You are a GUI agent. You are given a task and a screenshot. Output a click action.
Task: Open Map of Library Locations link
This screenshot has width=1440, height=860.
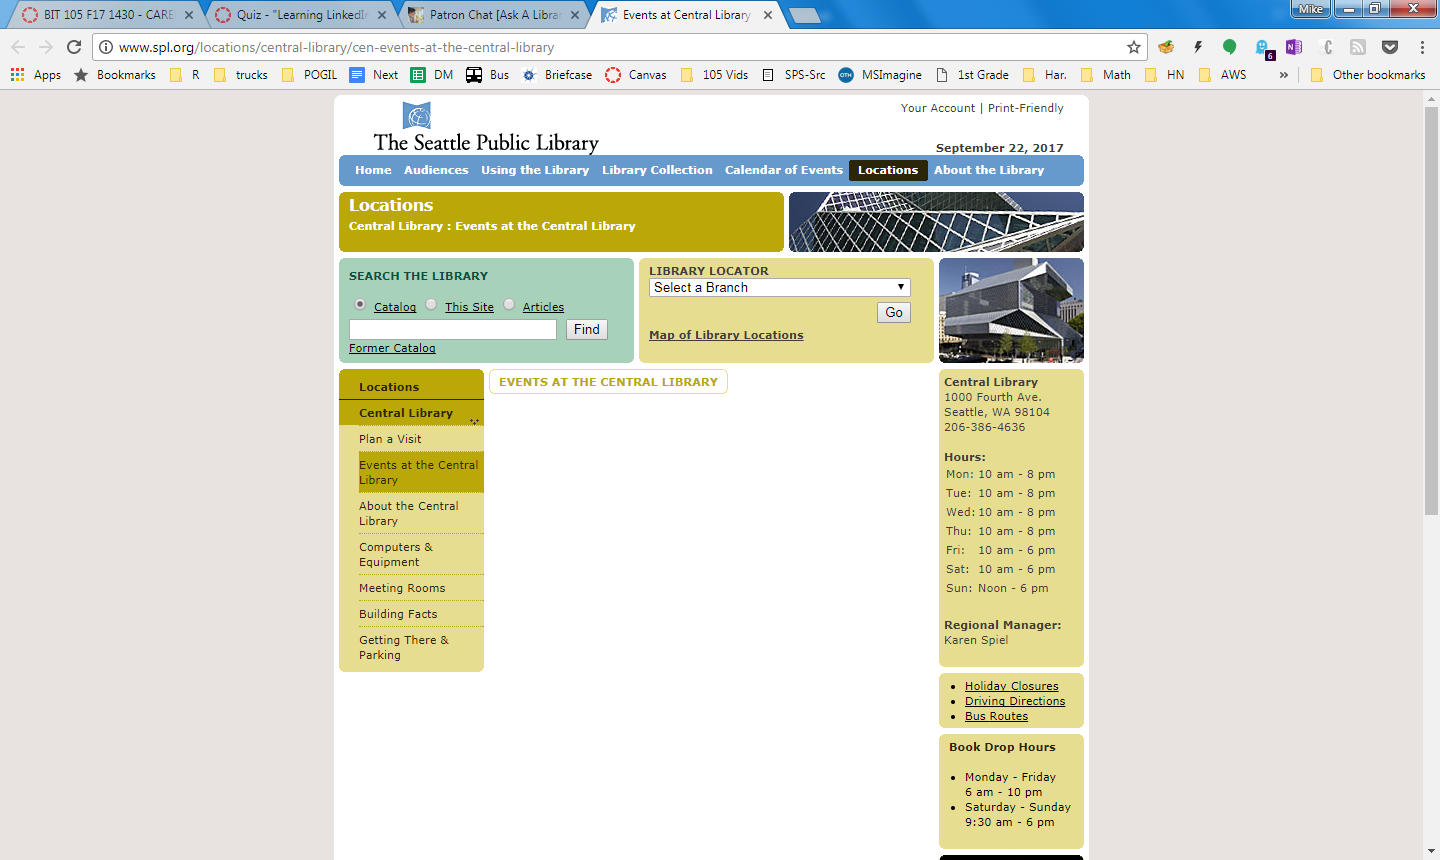pos(726,335)
